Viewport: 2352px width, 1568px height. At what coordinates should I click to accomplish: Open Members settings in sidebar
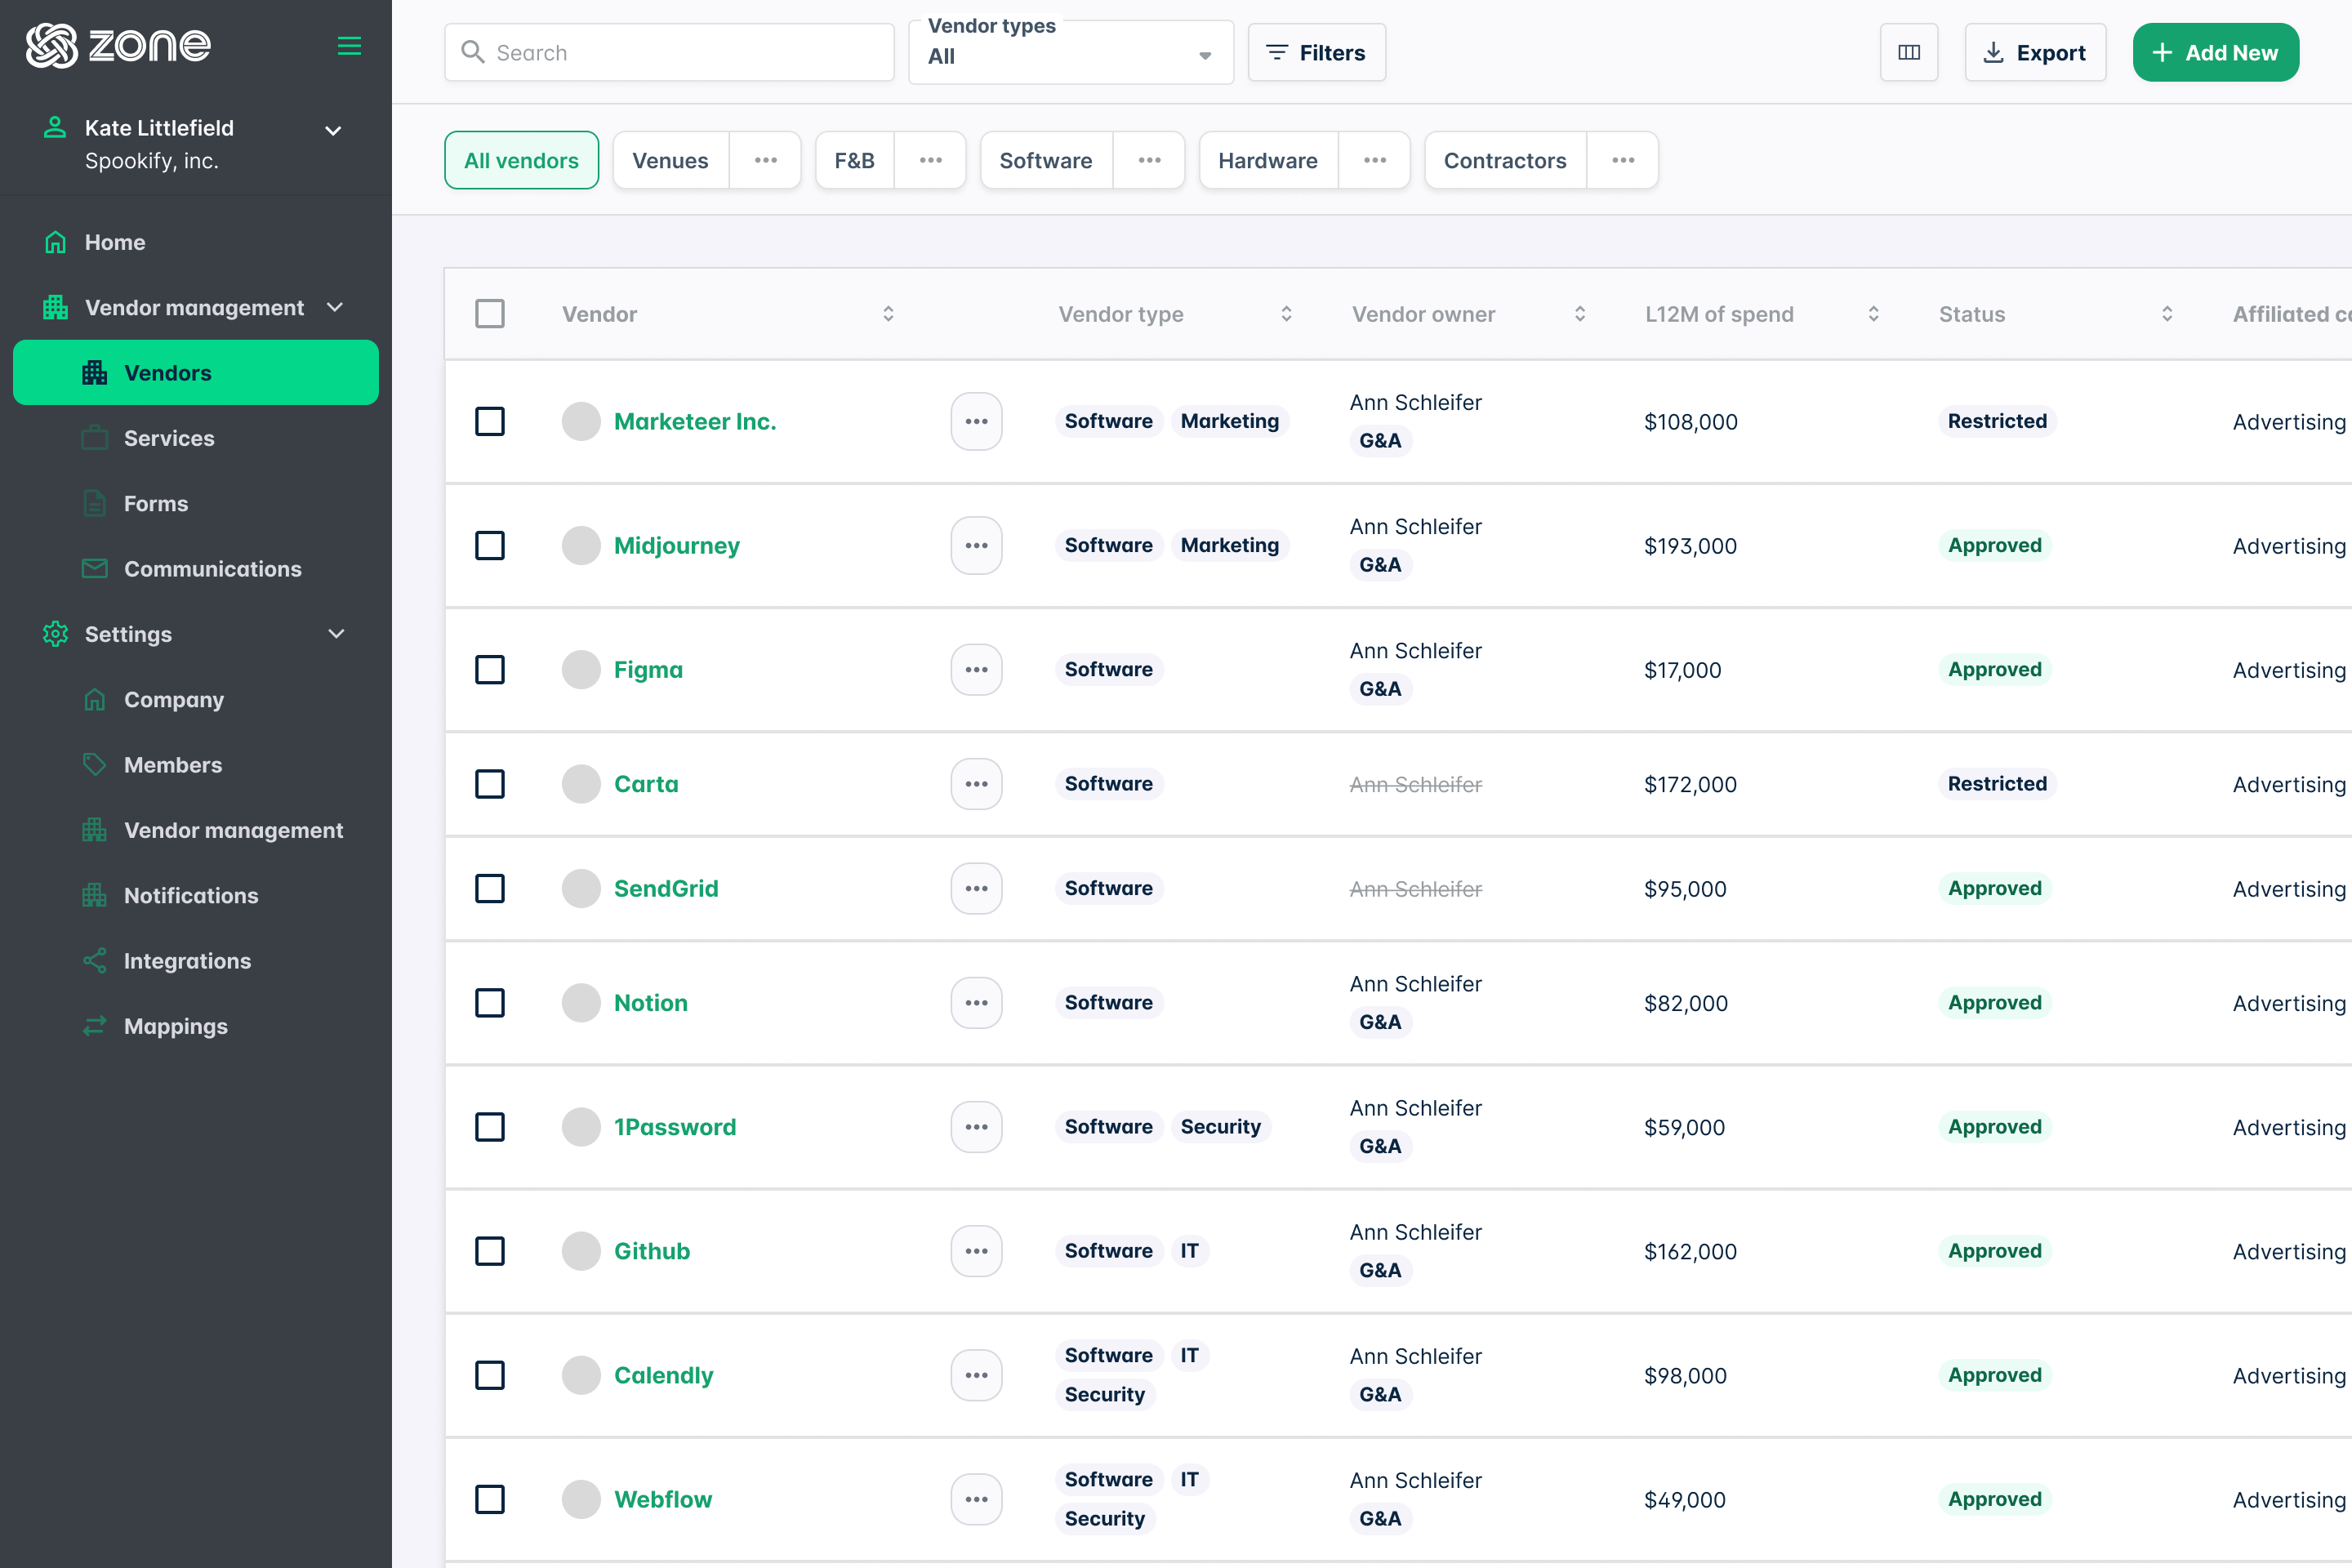pyautogui.click(x=196, y=764)
